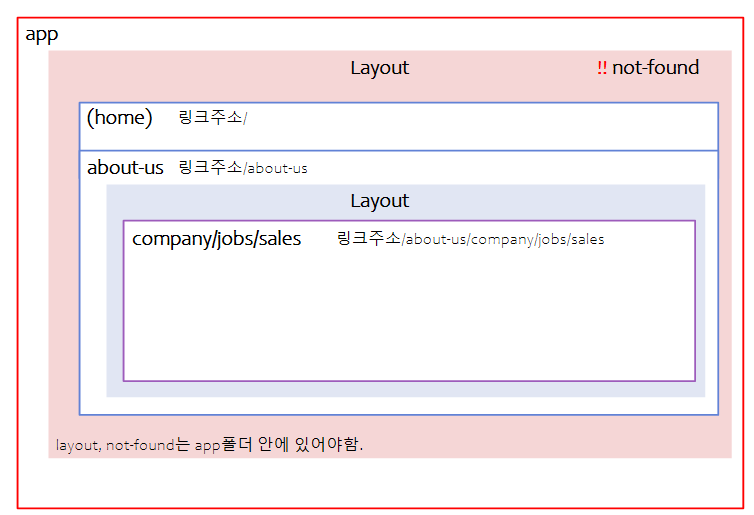Click the "app" folder label
754x515 pixels.
(x=42, y=35)
